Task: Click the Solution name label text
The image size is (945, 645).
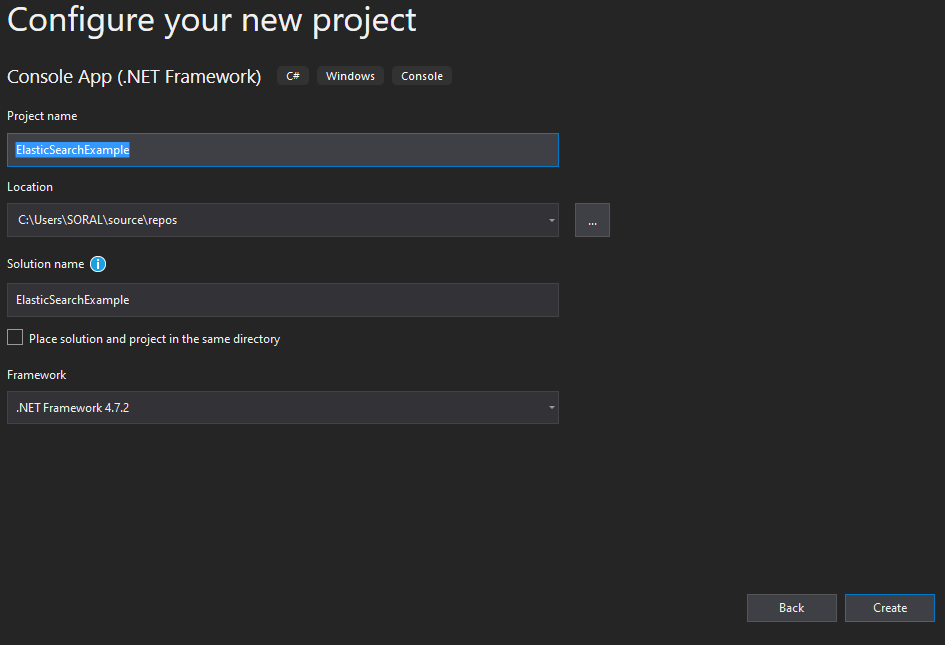Action: coord(46,264)
